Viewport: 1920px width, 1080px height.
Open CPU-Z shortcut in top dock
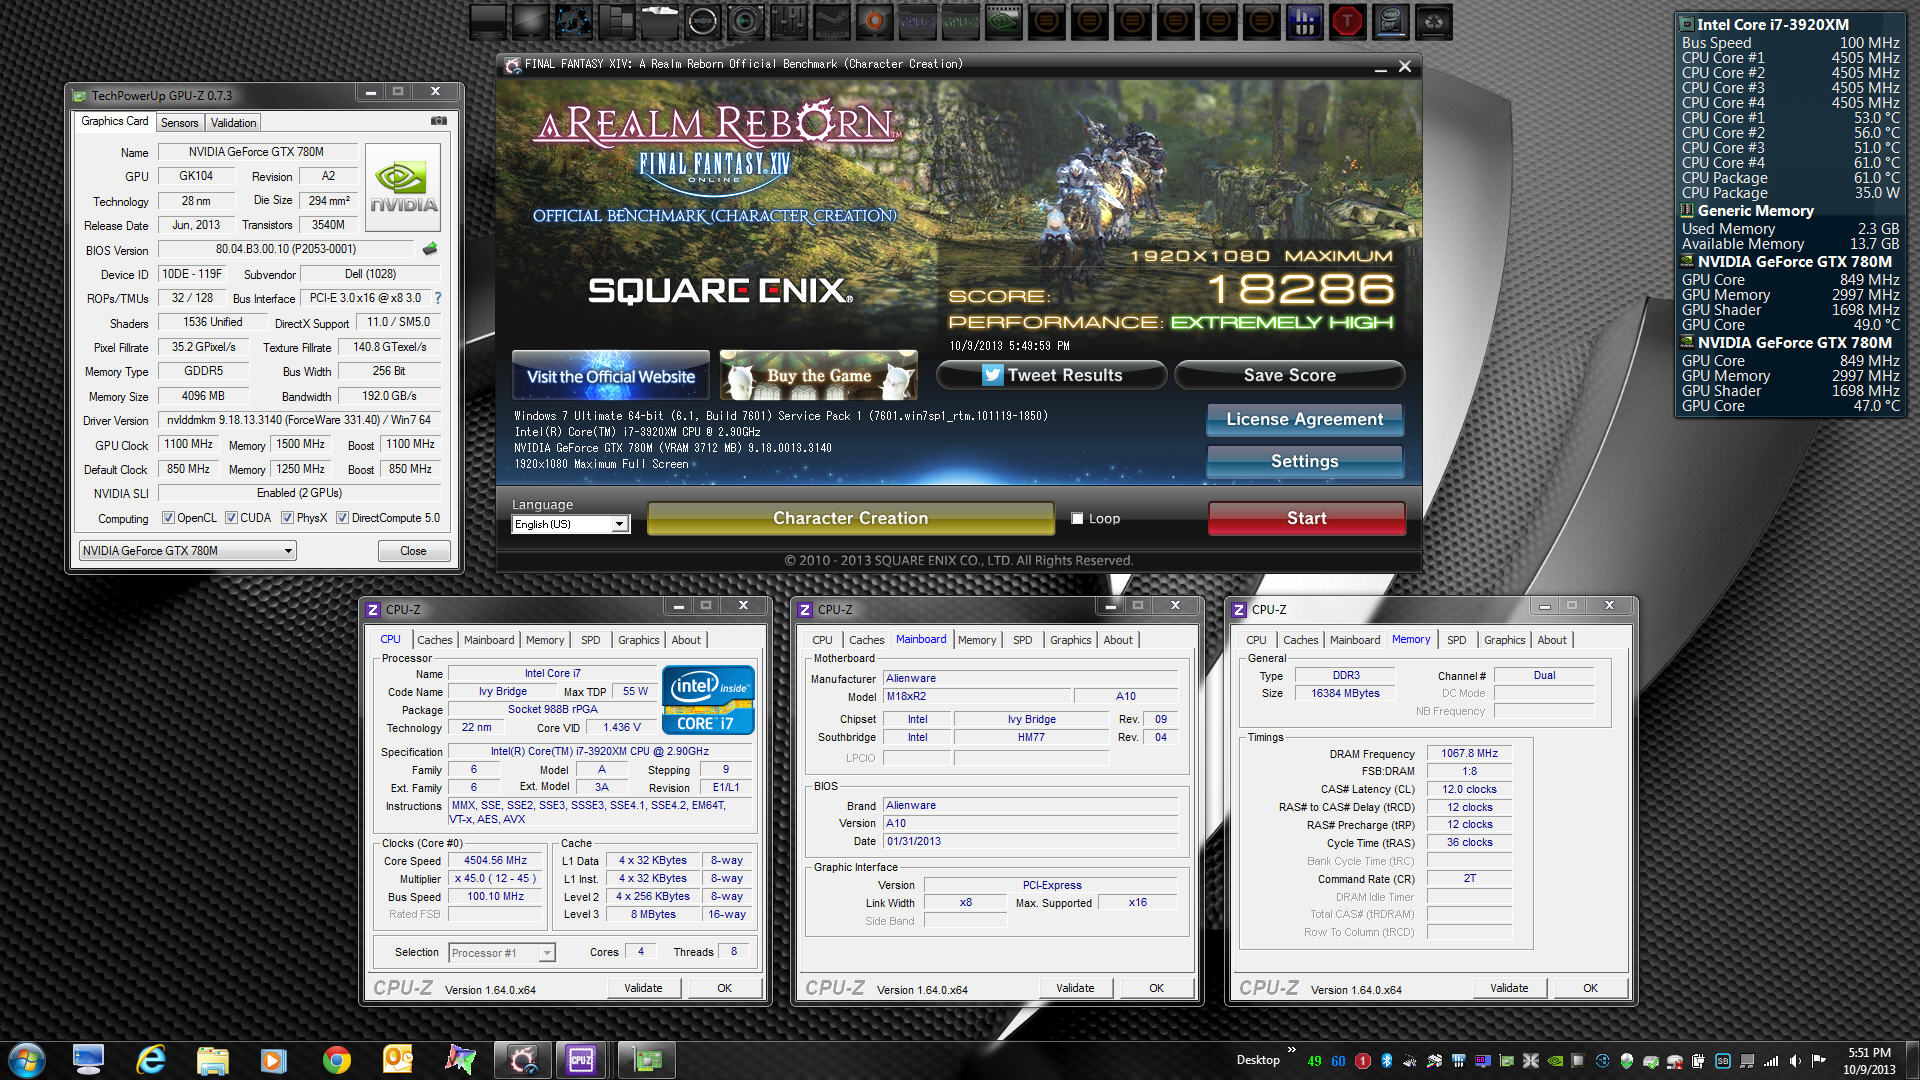pyautogui.click(x=917, y=21)
